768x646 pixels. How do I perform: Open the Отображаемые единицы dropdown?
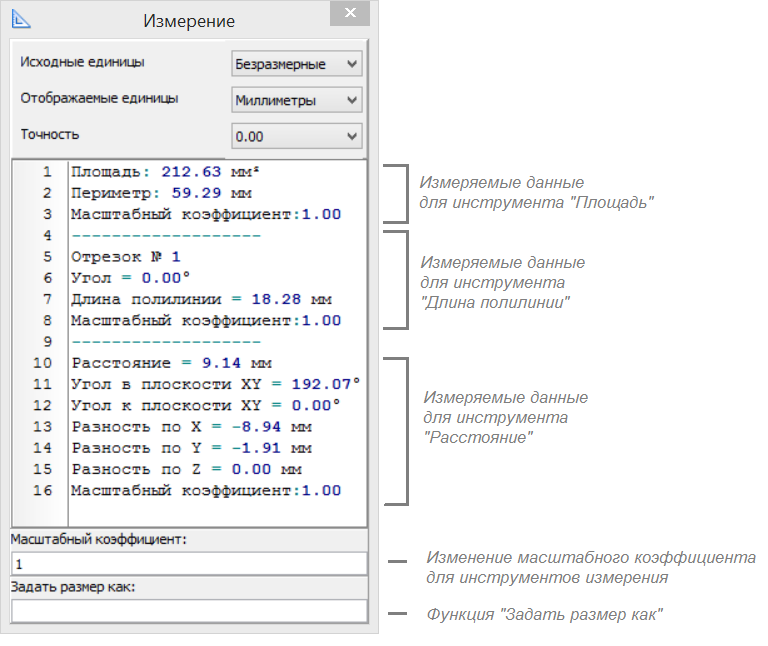[x=297, y=100]
